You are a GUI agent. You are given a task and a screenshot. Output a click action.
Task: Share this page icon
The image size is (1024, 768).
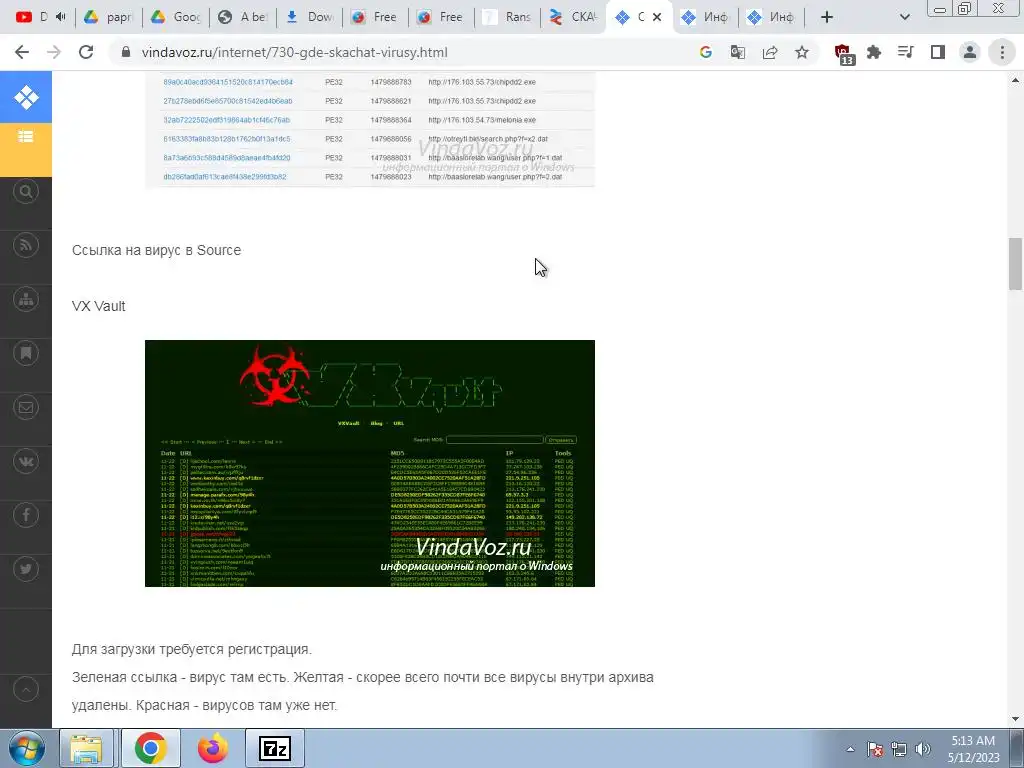point(770,52)
